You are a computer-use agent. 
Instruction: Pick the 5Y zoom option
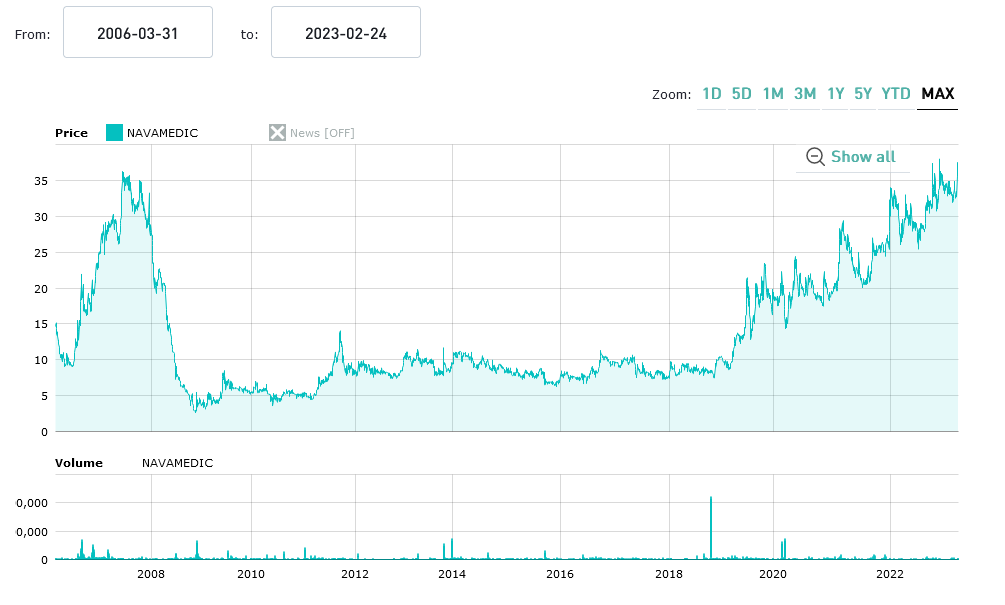[863, 94]
